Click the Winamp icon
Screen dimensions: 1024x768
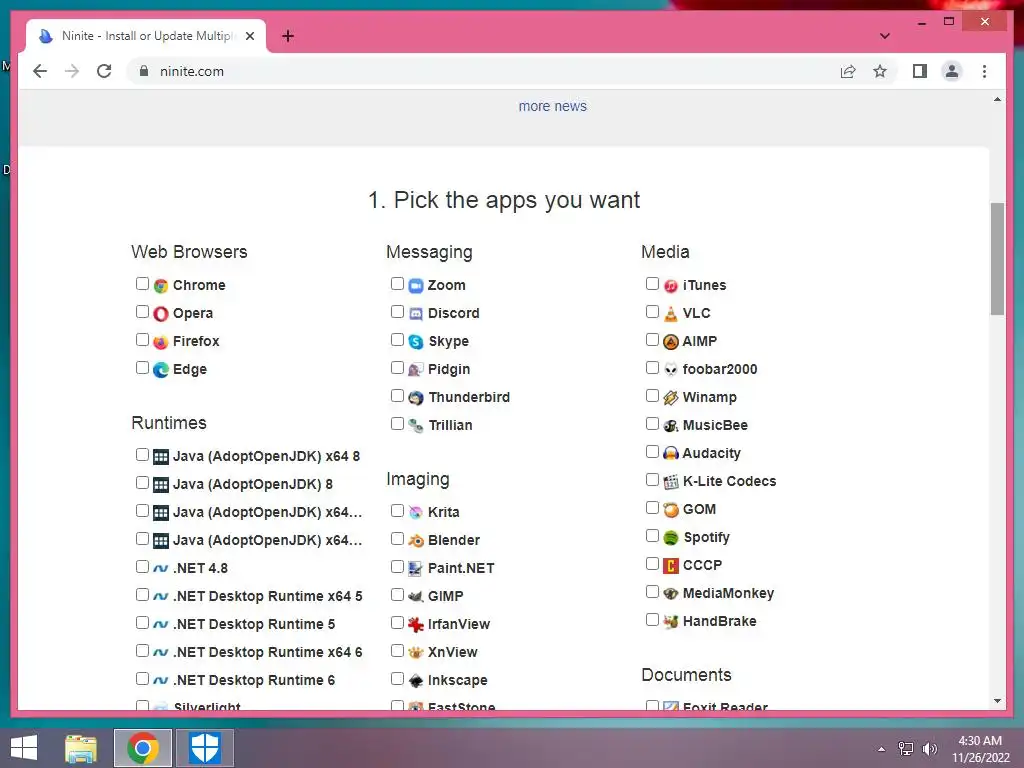tap(671, 398)
